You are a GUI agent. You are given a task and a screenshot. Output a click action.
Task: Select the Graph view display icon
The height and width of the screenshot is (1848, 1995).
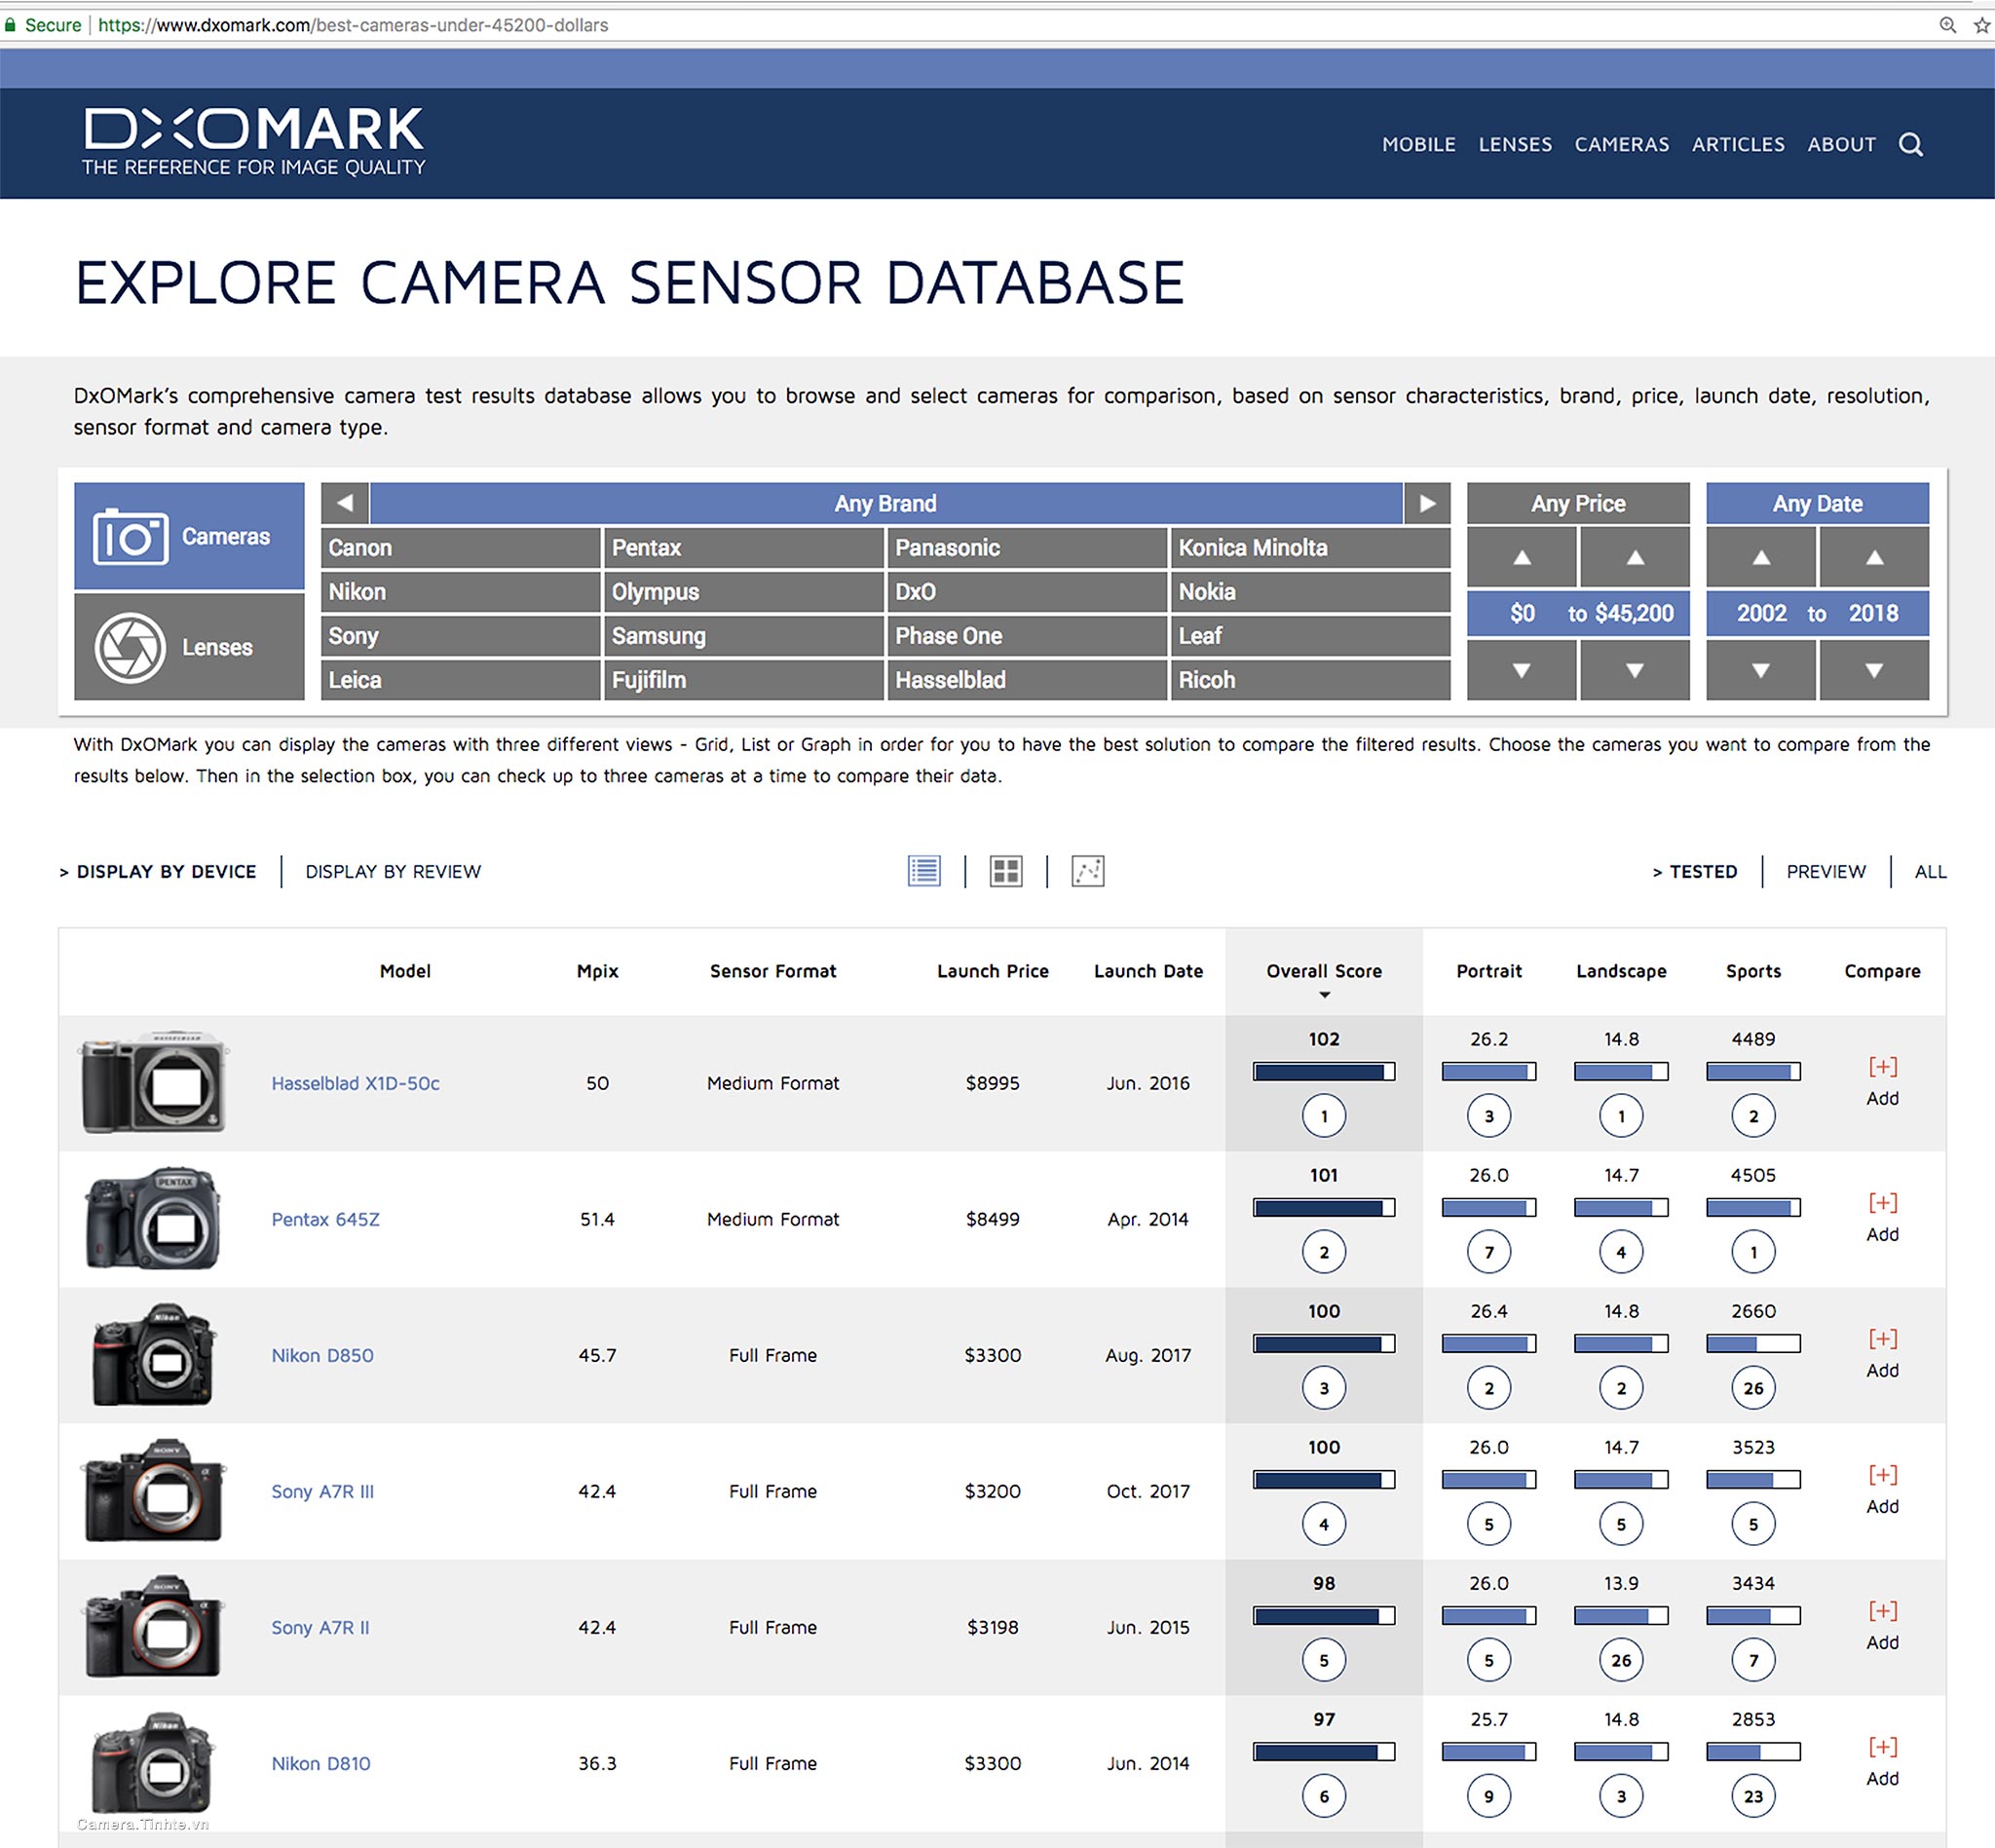click(x=1088, y=871)
